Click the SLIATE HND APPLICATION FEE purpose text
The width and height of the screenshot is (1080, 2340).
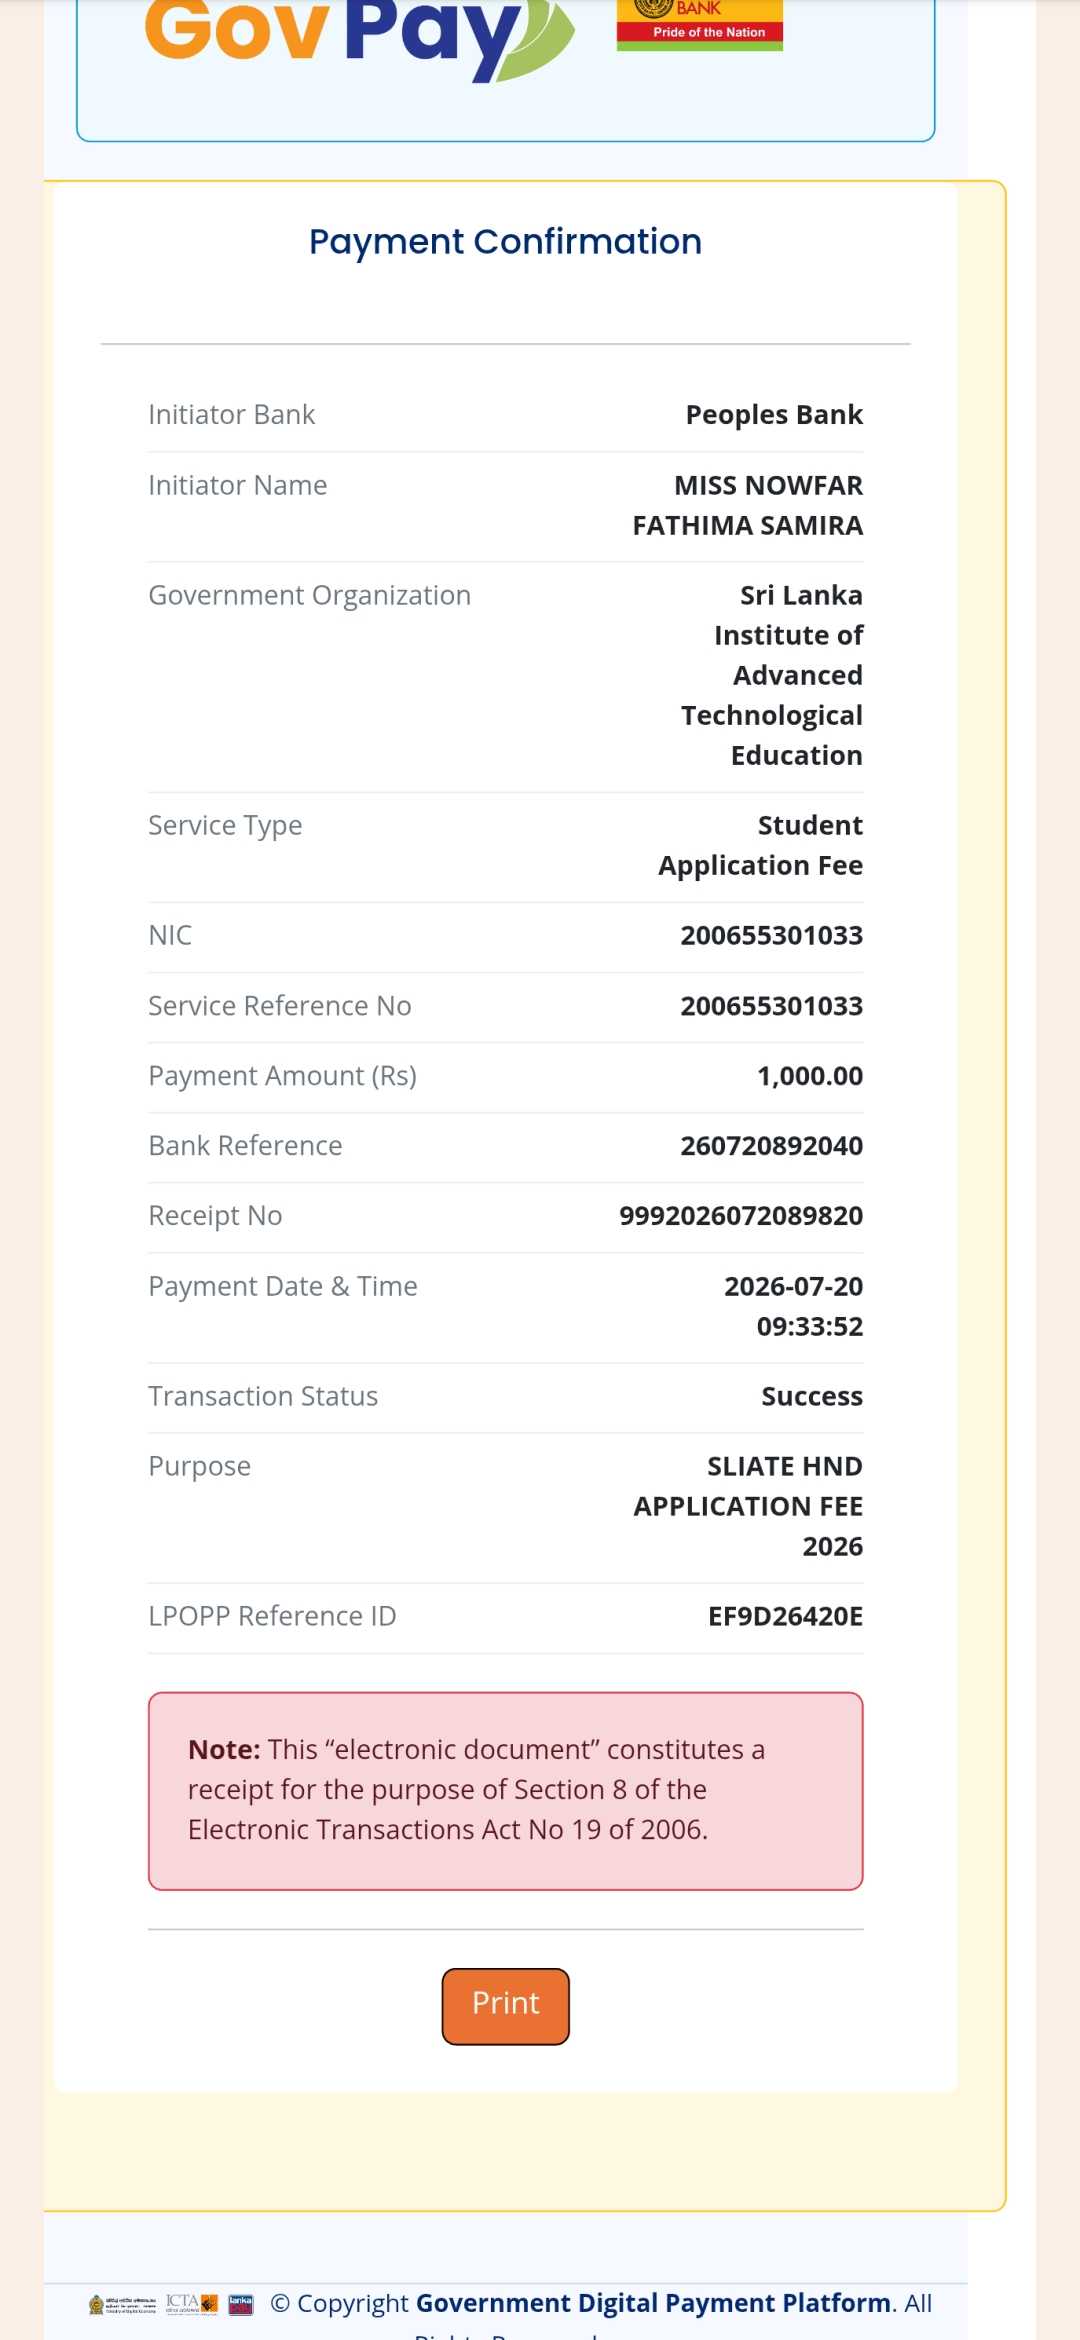(748, 1506)
